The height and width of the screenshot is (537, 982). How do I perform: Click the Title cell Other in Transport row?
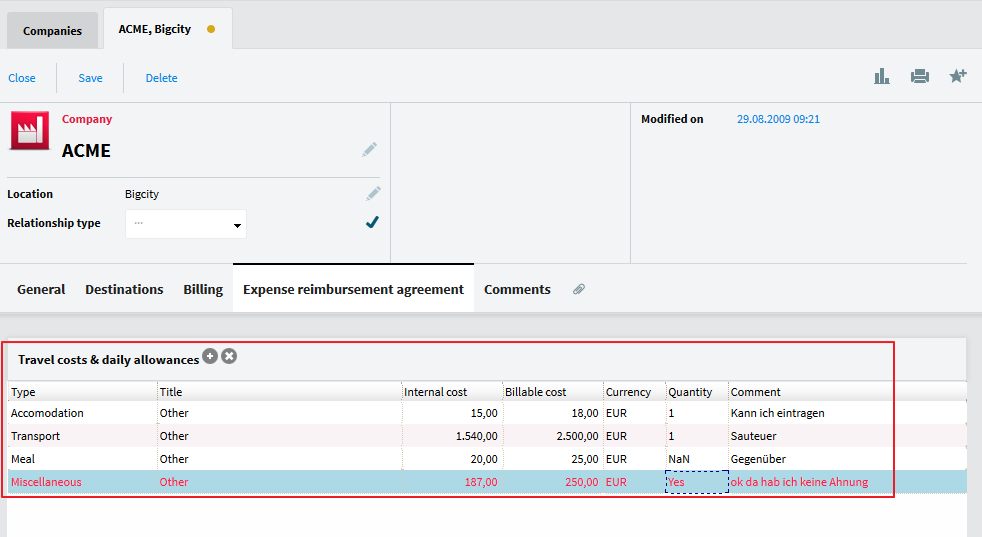[279, 436]
